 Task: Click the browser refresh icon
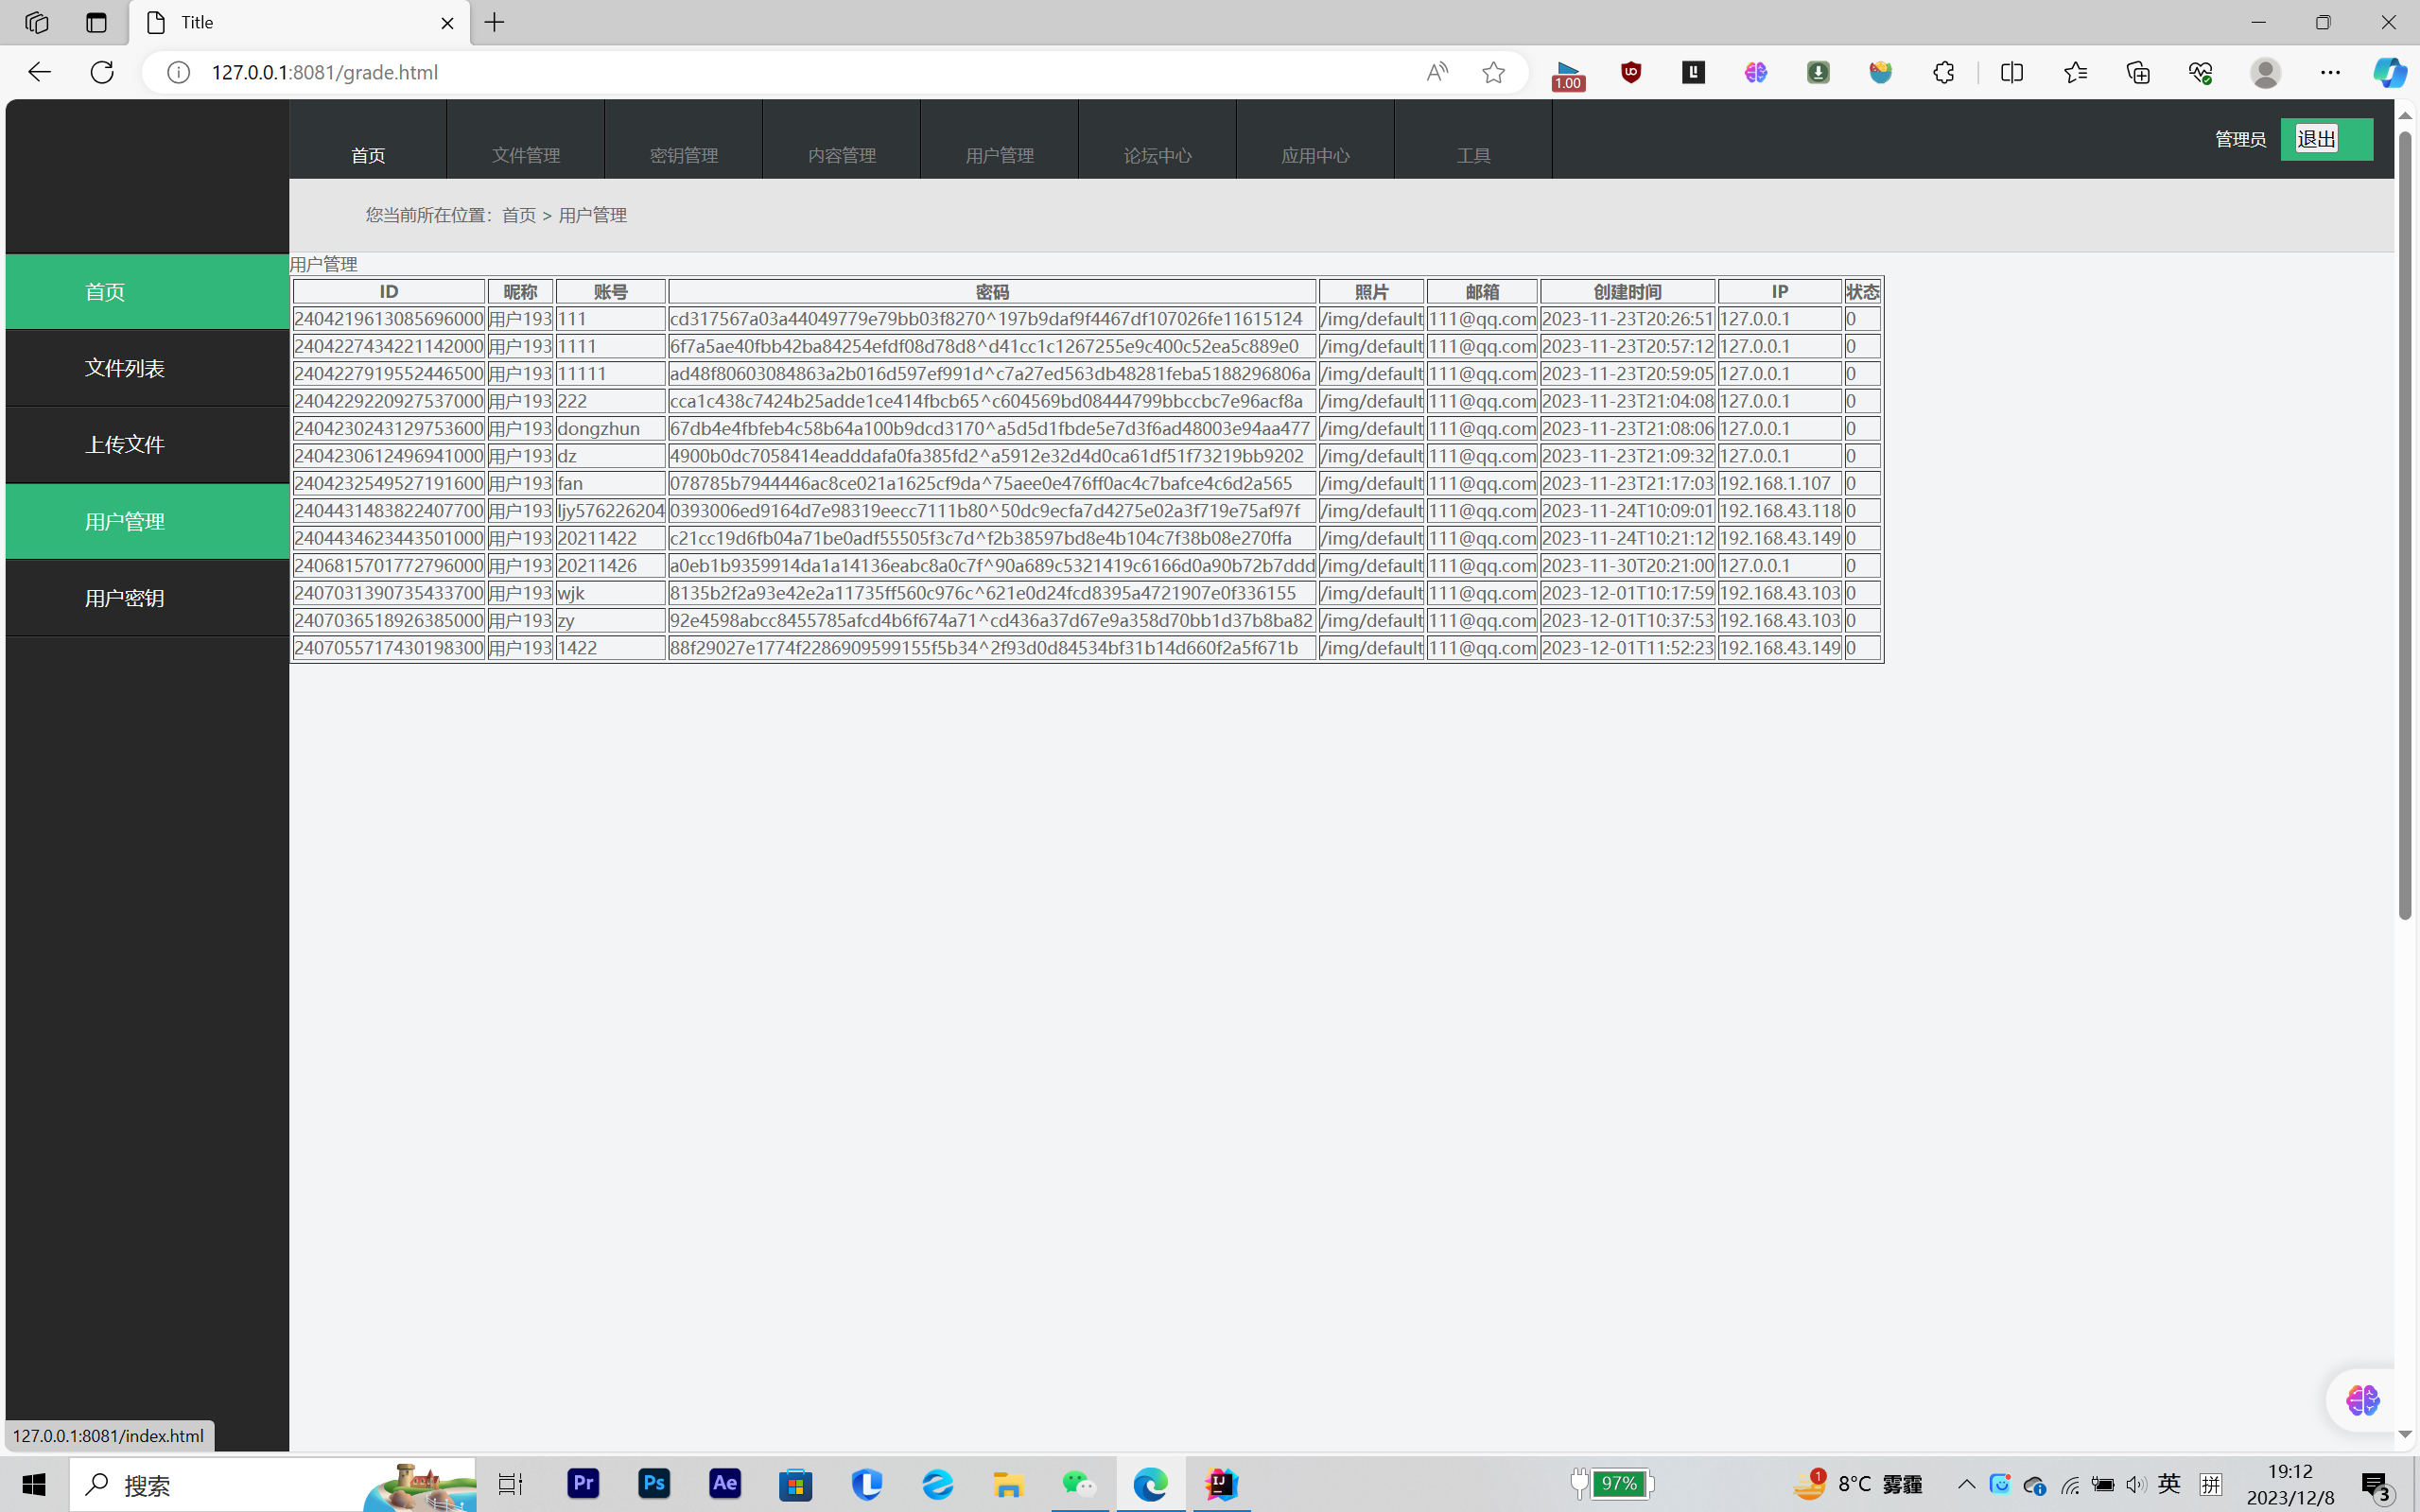102,72
